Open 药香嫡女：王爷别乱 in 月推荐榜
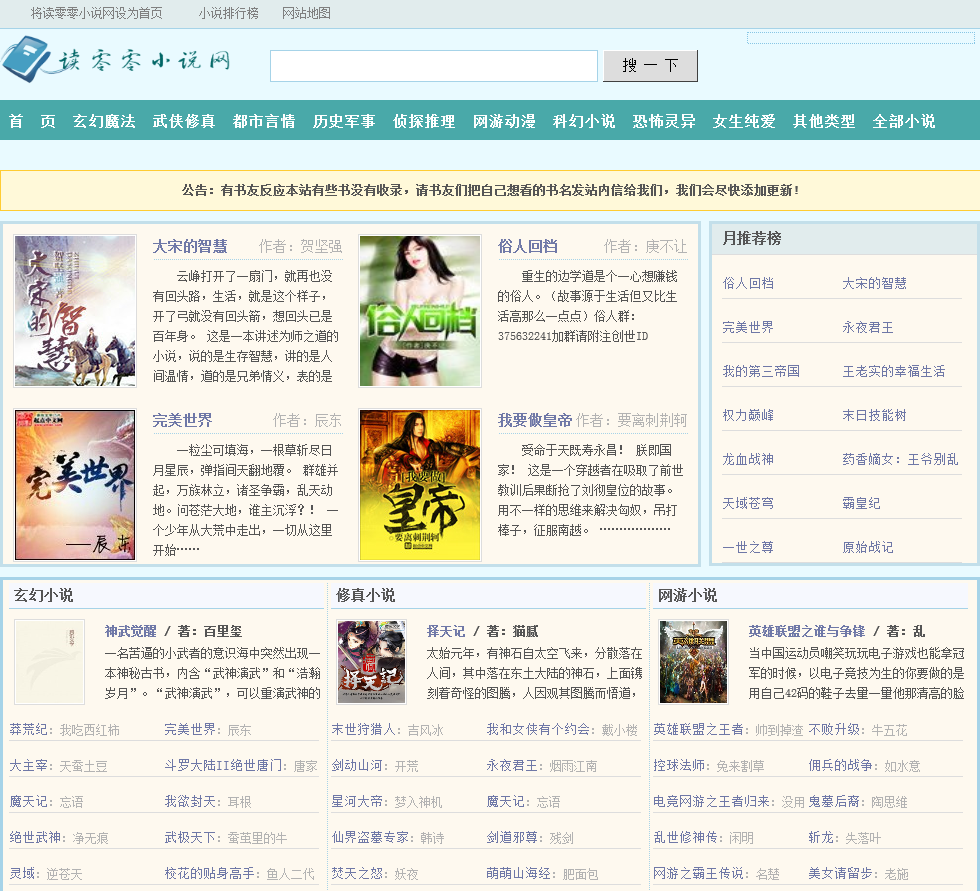The height and width of the screenshot is (891, 980). pos(900,459)
